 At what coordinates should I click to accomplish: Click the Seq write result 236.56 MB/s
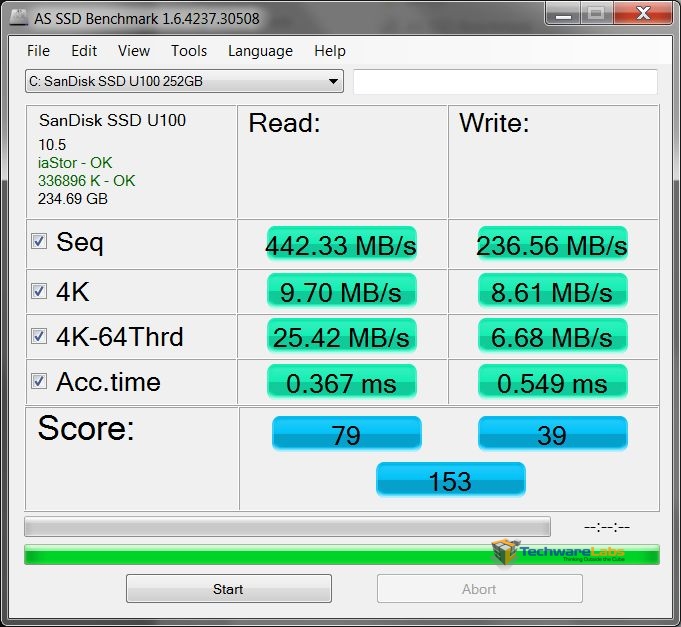click(x=553, y=244)
